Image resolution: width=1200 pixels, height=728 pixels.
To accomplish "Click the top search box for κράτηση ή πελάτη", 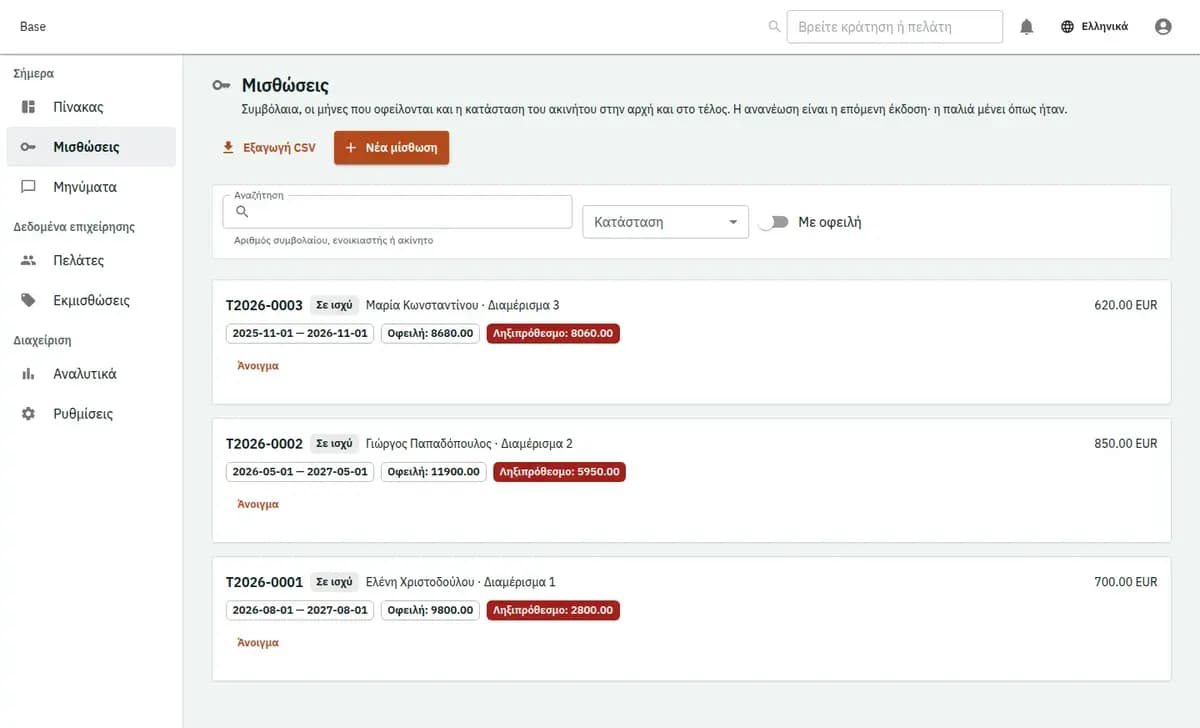I will coord(895,27).
